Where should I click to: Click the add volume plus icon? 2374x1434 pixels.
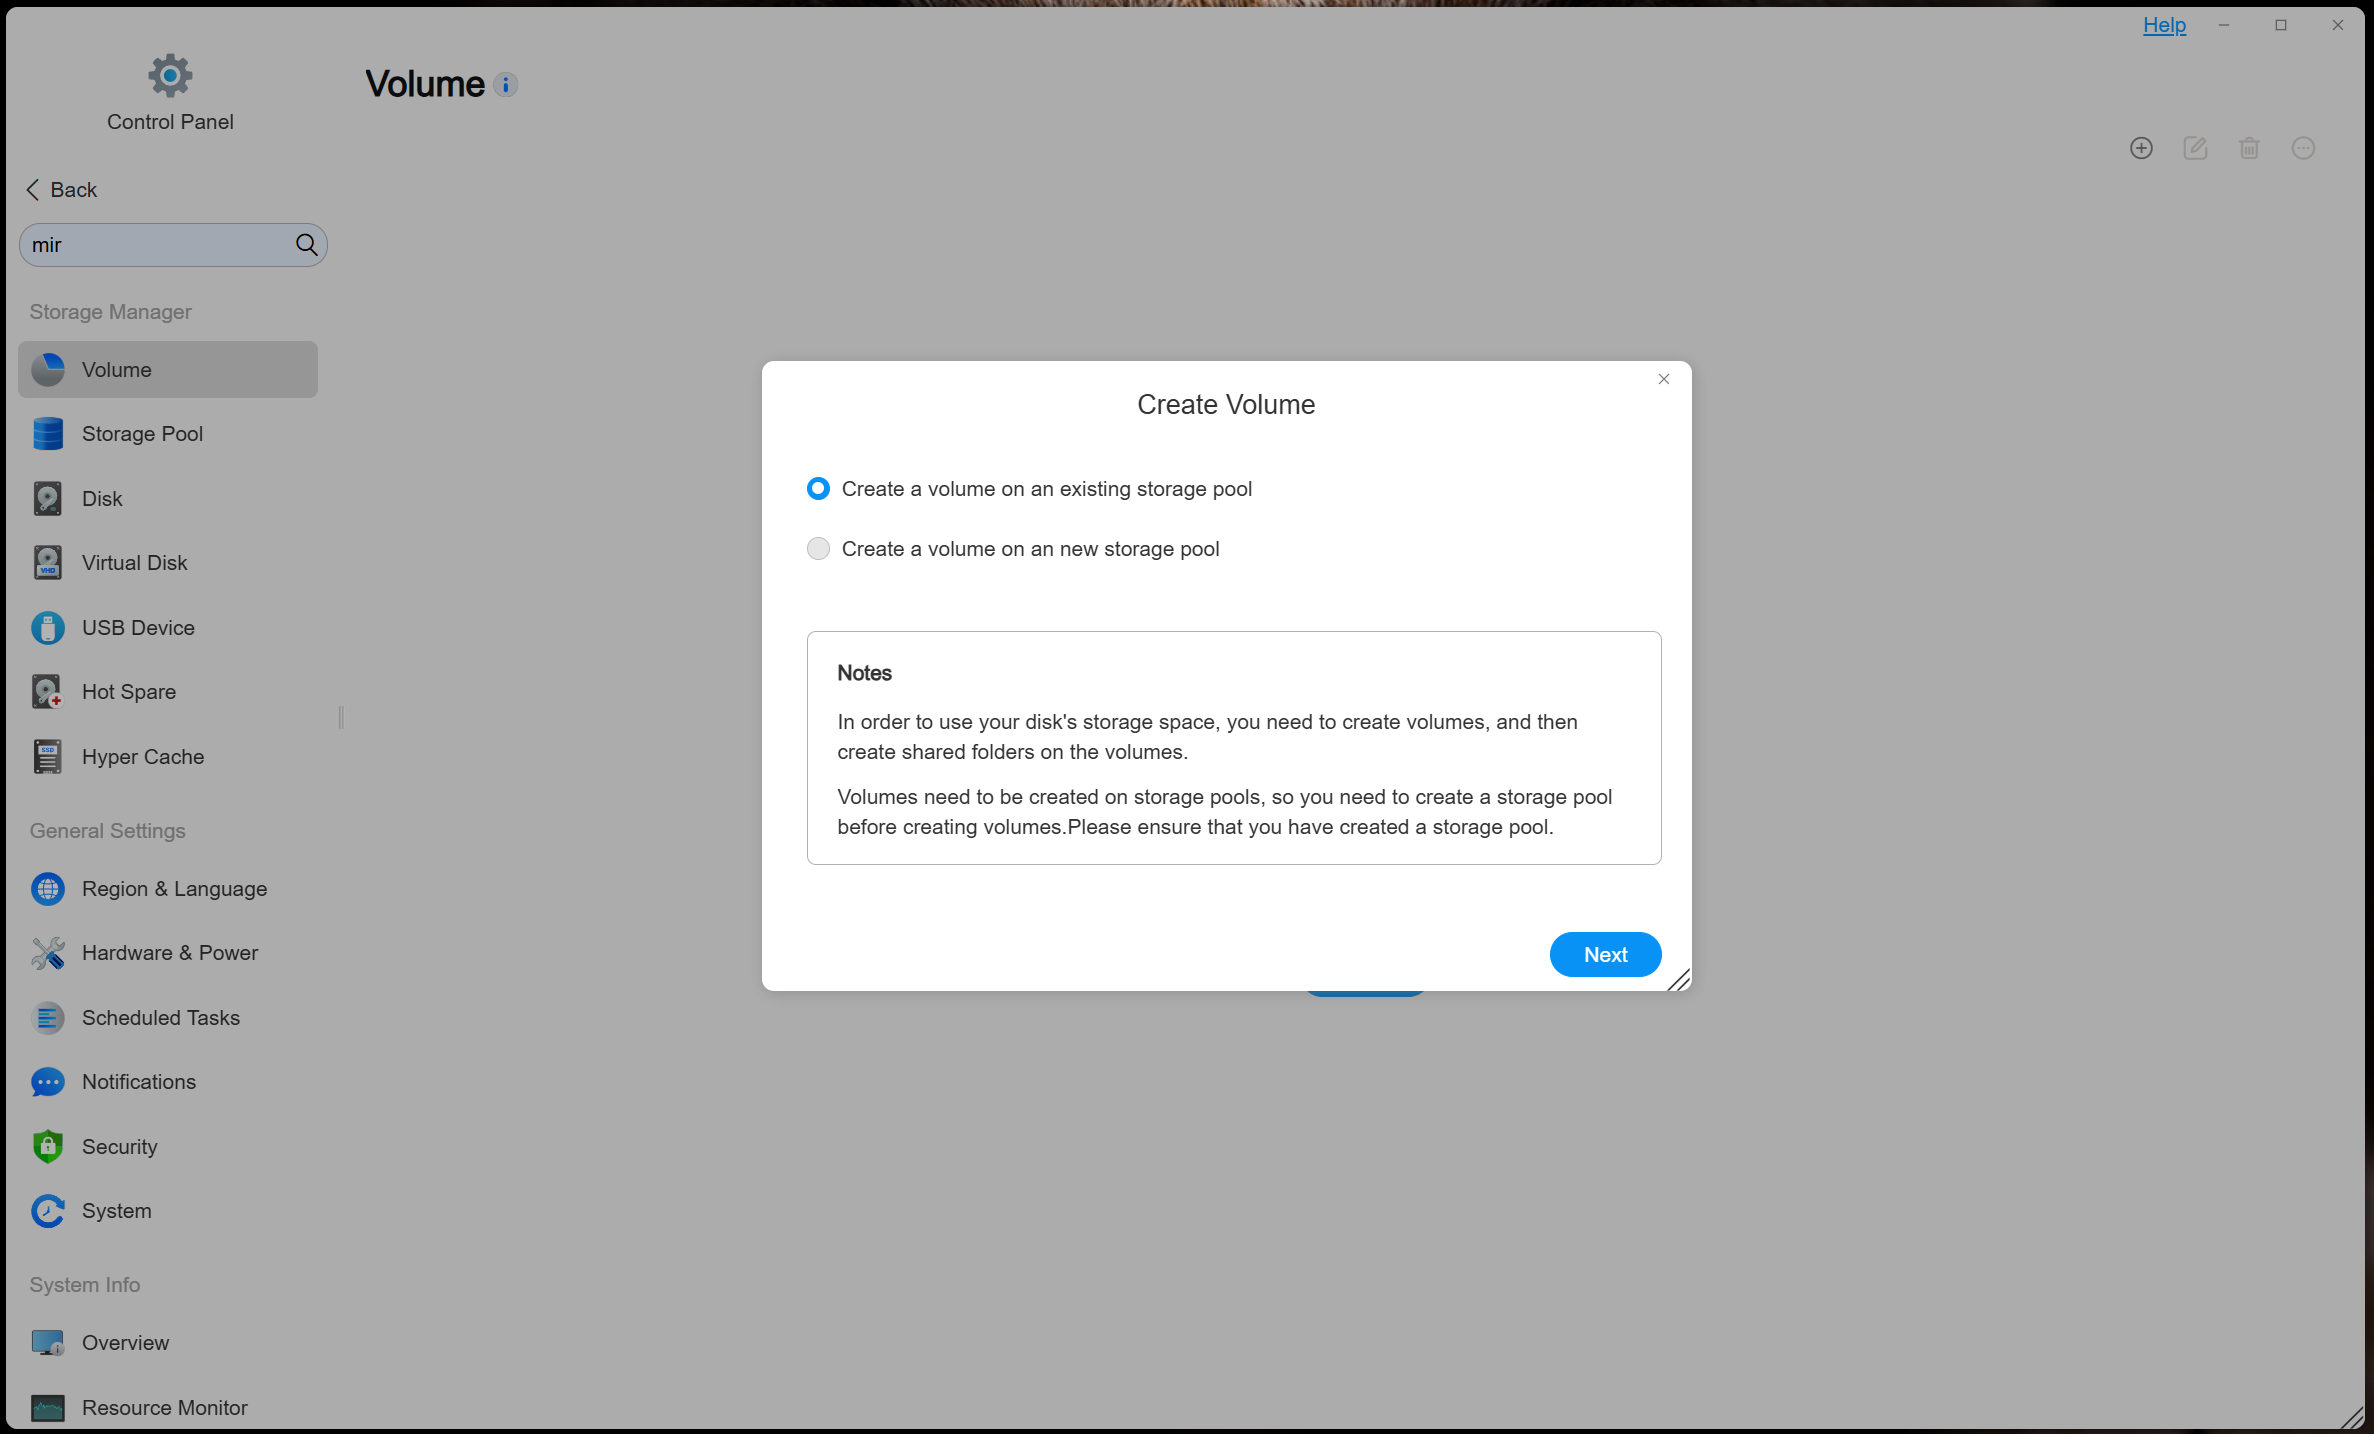click(2141, 149)
